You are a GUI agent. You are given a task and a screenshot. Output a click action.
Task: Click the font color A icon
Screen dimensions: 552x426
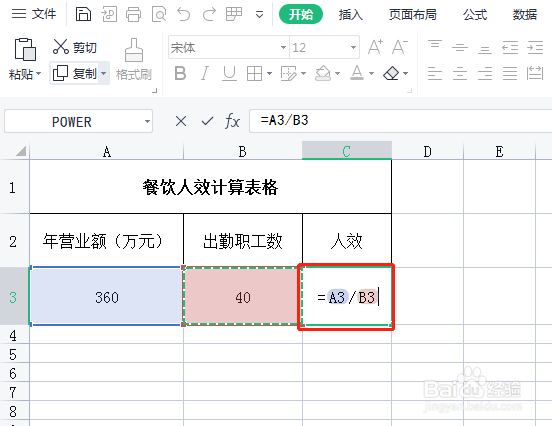click(x=357, y=73)
